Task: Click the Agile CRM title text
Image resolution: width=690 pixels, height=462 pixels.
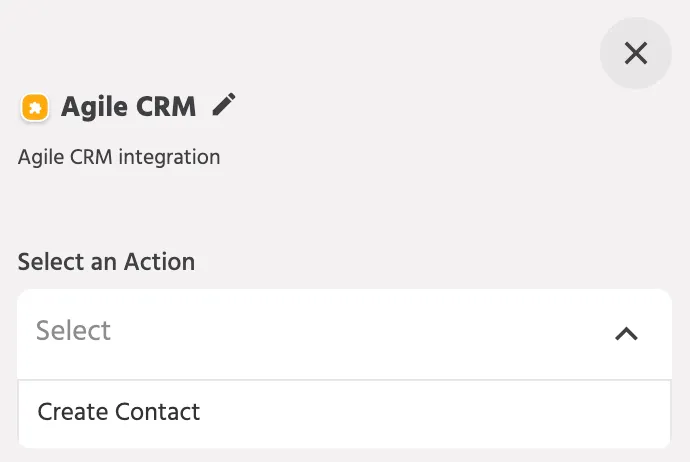Action: point(128,107)
